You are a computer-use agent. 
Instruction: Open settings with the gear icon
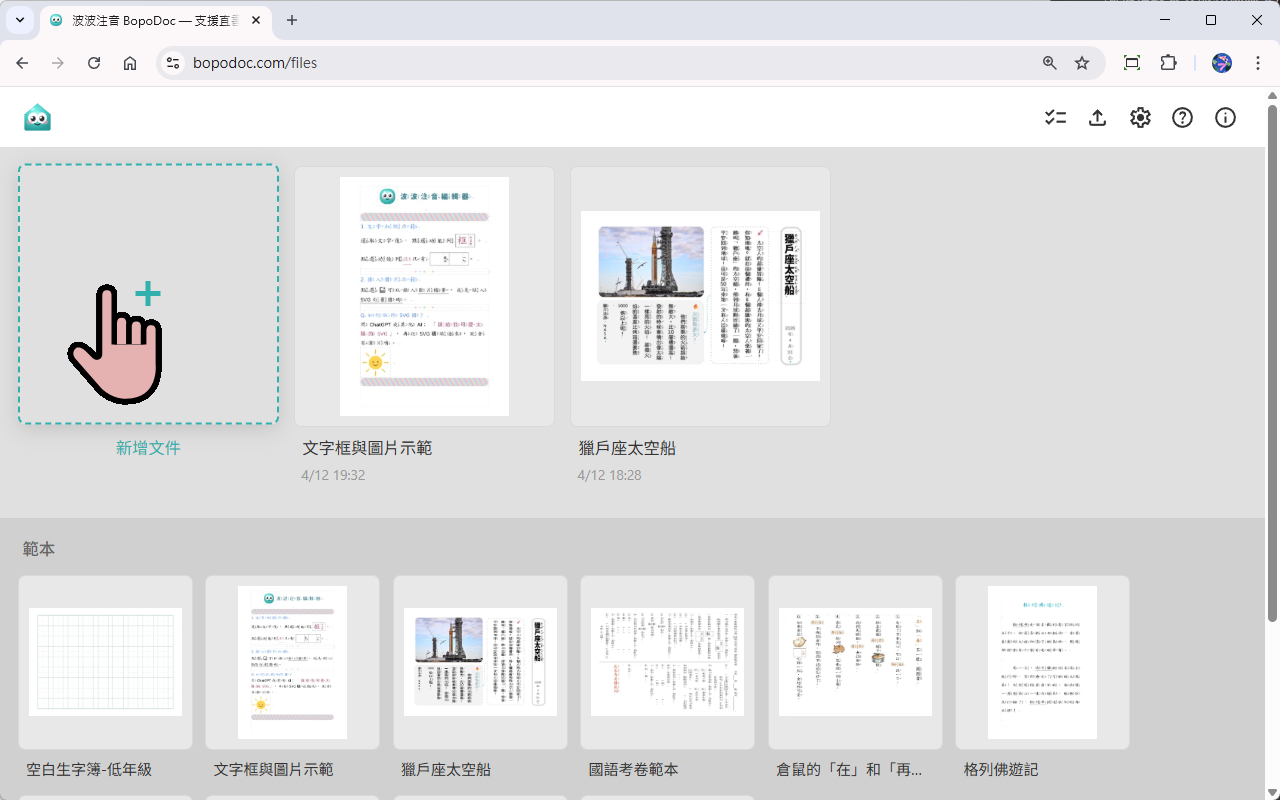(x=1140, y=117)
